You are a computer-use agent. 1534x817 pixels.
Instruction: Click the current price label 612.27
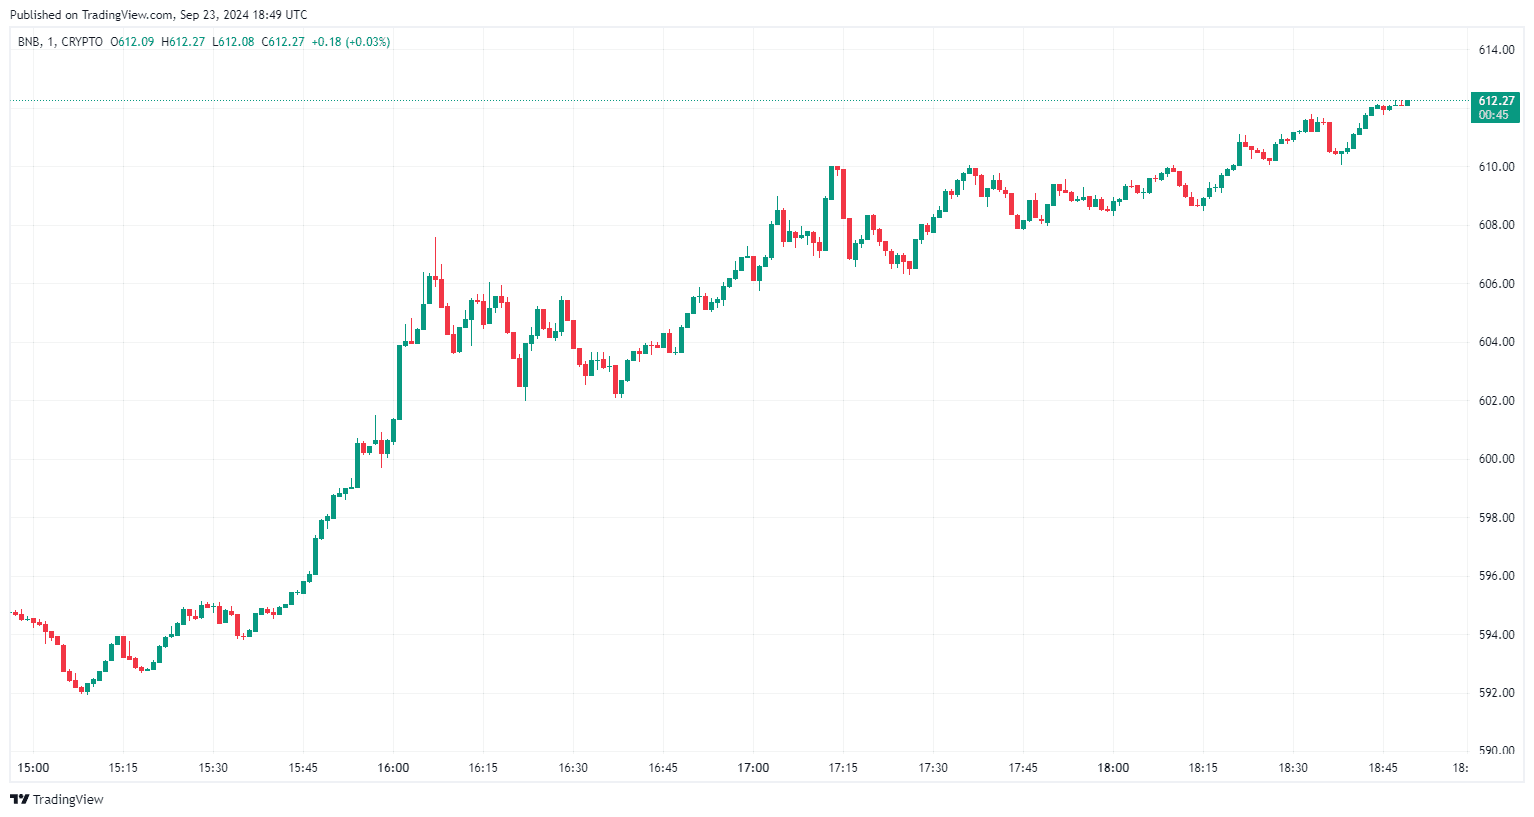coord(1496,101)
